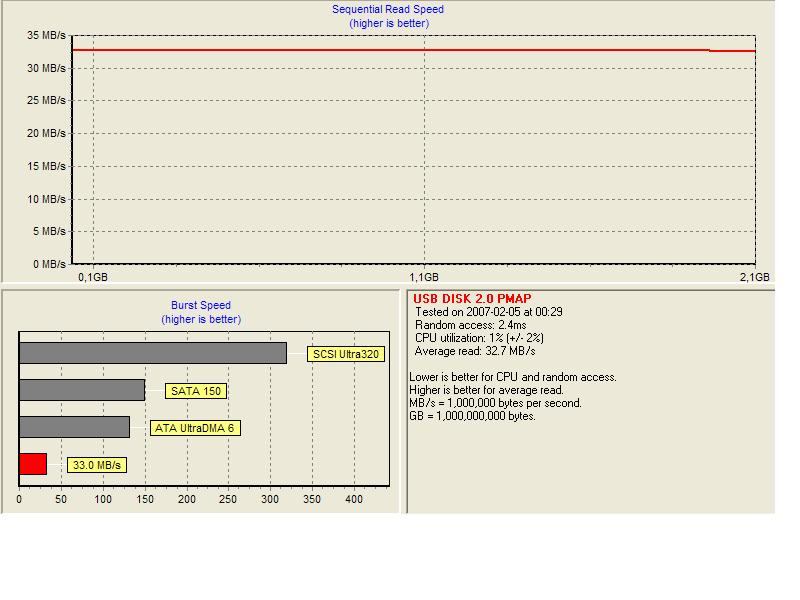
Task: Click the 10 MB/s axis label
Action: click(x=46, y=199)
